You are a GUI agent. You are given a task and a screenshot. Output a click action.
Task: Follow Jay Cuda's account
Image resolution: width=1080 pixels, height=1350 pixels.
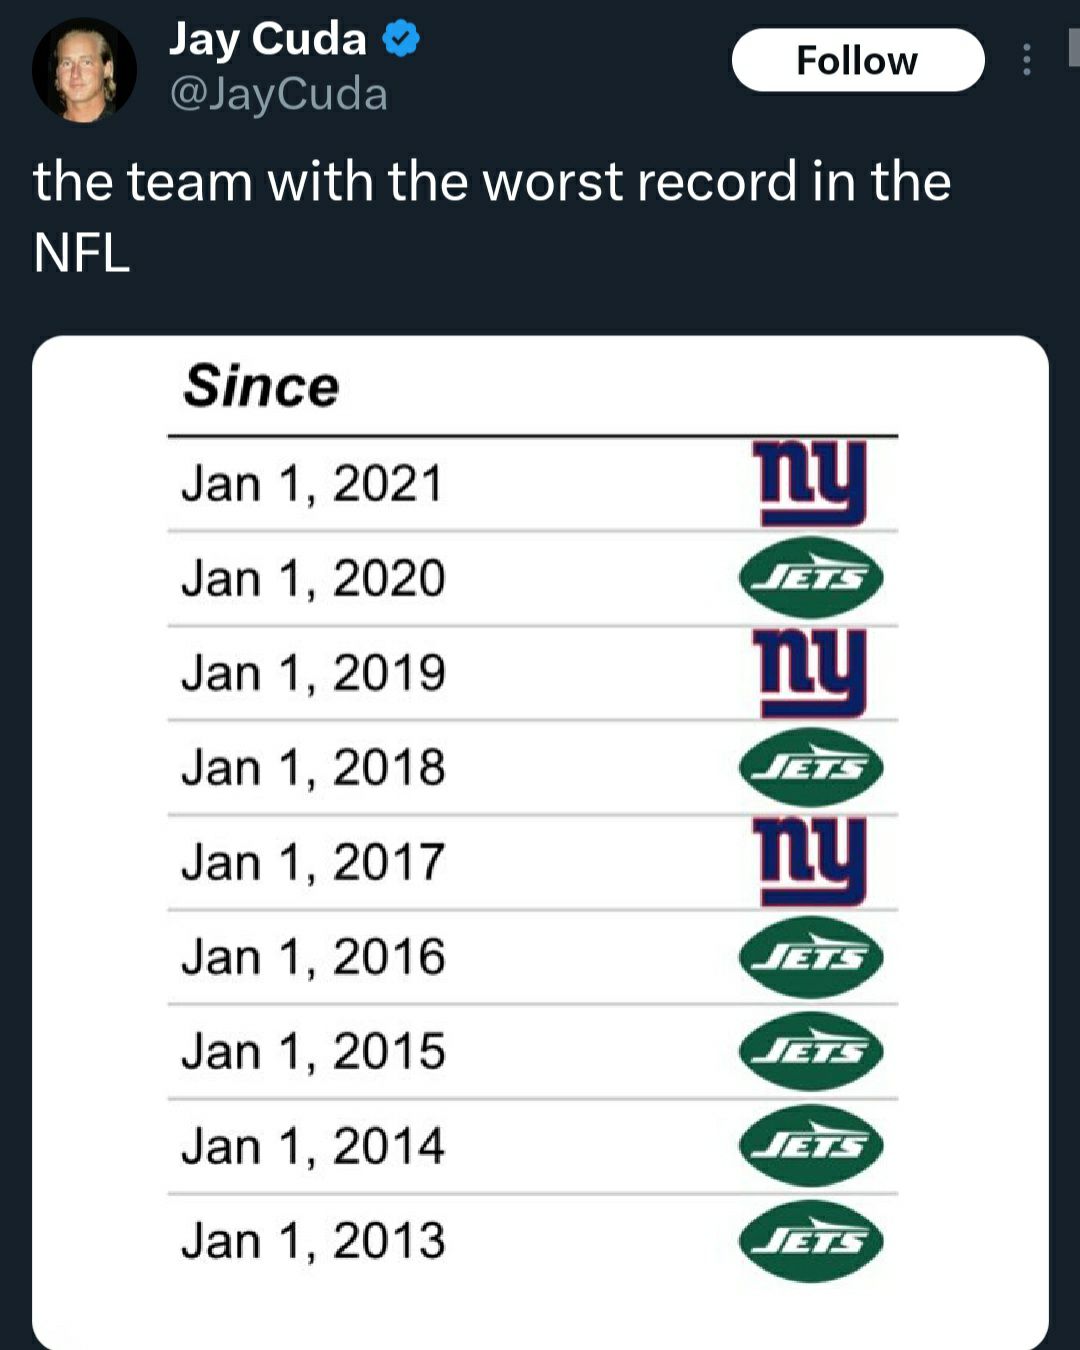click(x=857, y=60)
